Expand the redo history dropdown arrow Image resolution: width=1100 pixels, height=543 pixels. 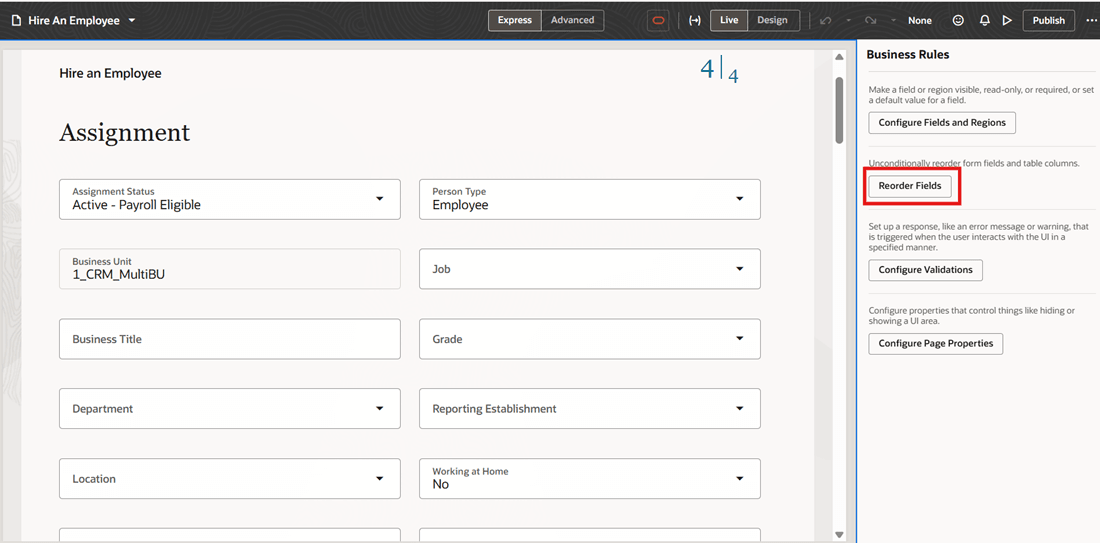pos(894,20)
